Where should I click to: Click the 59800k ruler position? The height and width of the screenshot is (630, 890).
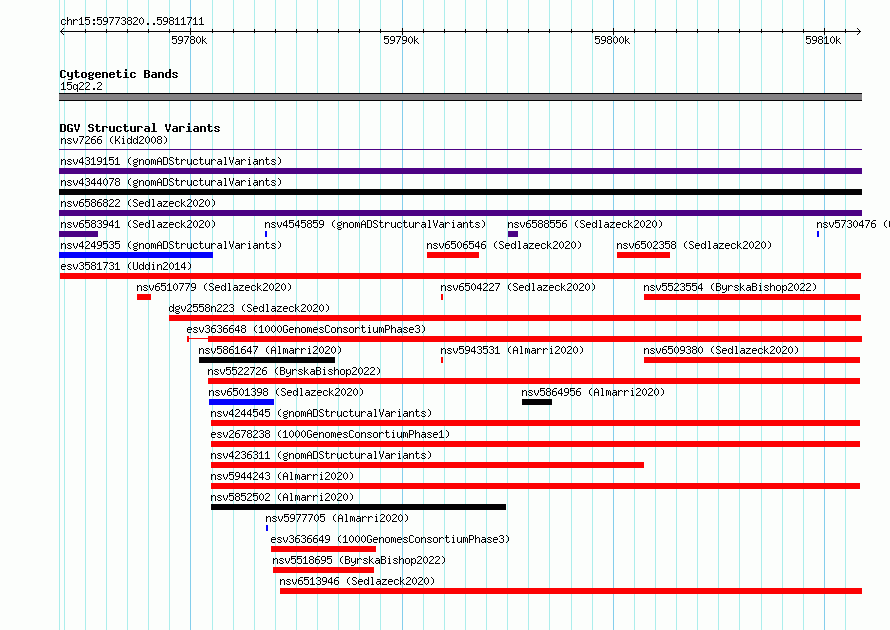click(x=612, y=40)
